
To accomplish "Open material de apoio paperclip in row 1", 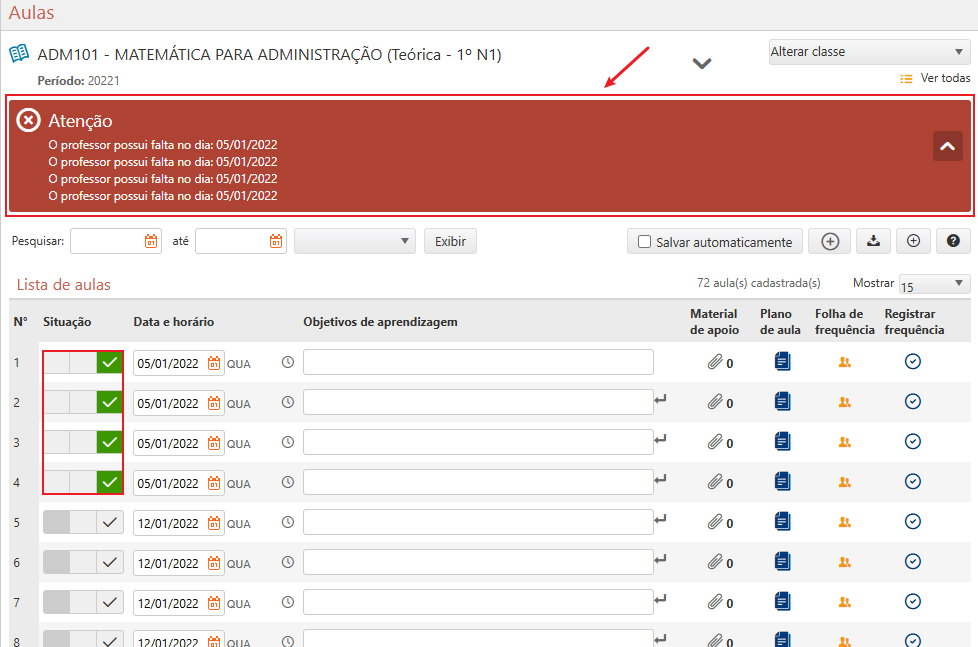I will coord(715,362).
